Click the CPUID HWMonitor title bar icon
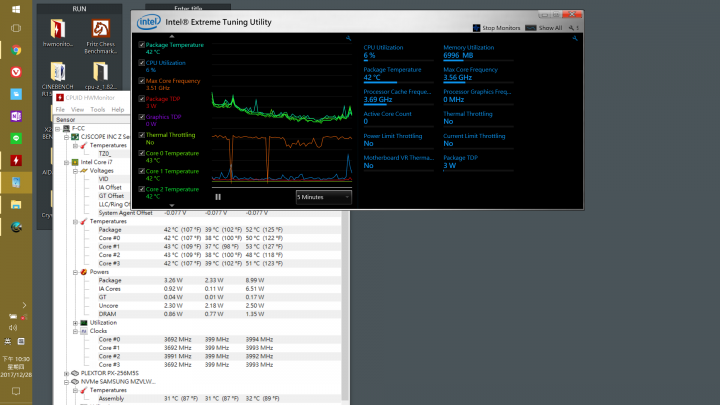Image resolution: width=720 pixels, height=405 pixels. tap(60, 97)
